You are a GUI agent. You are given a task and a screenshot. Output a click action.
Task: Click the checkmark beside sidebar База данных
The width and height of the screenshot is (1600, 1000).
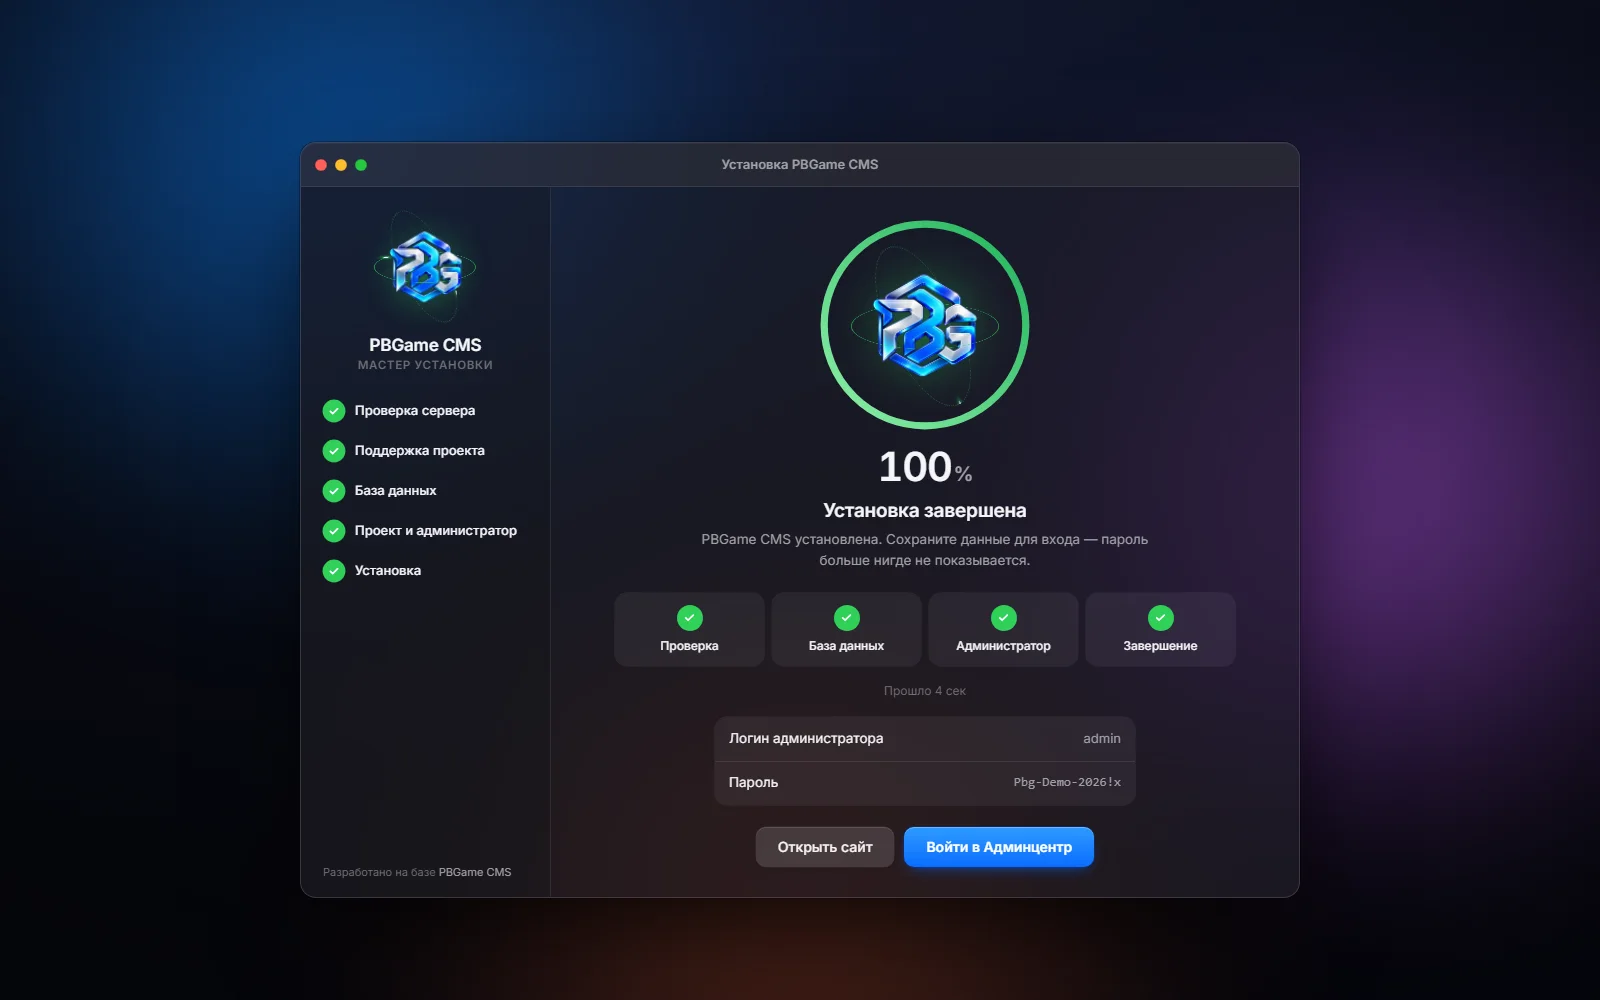[334, 491]
